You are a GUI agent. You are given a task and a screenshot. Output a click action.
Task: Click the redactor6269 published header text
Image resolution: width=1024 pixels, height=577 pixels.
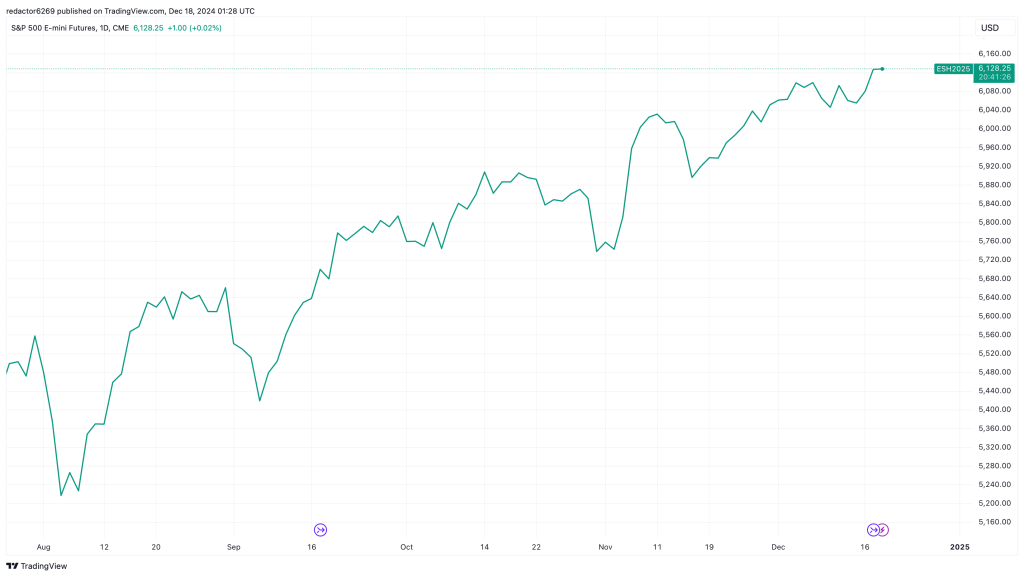pyautogui.click(x=130, y=11)
